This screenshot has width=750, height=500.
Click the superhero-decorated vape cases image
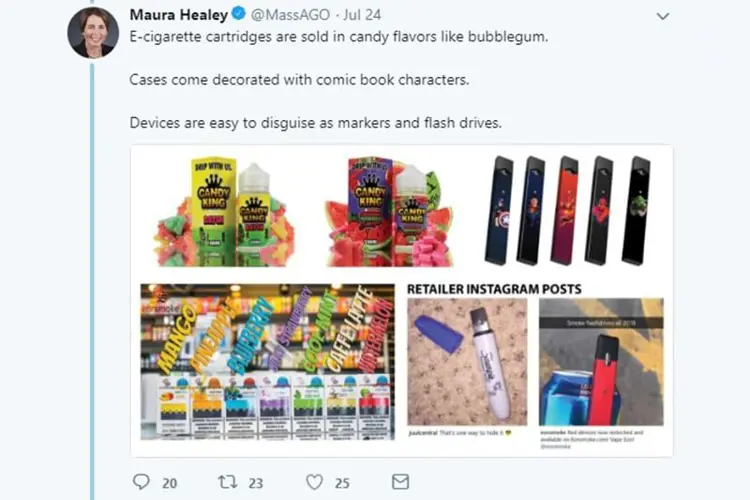(x=567, y=211)
